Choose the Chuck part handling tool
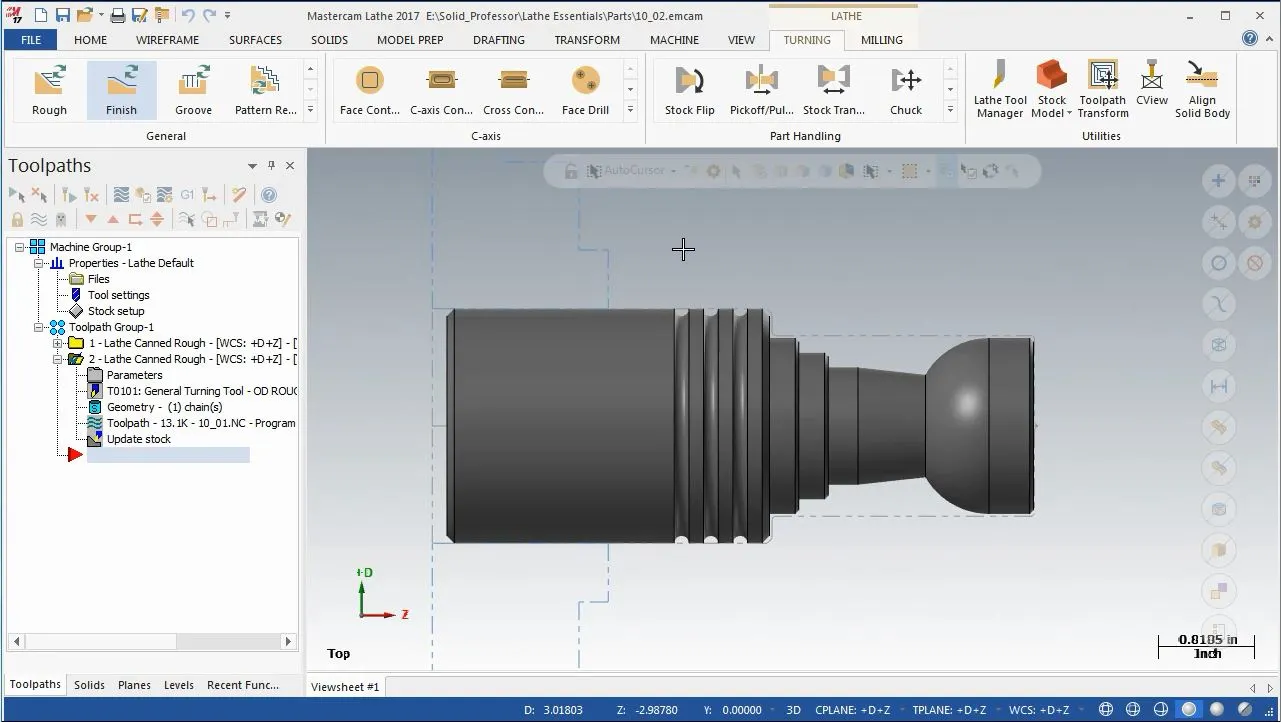 pos(906,89)
